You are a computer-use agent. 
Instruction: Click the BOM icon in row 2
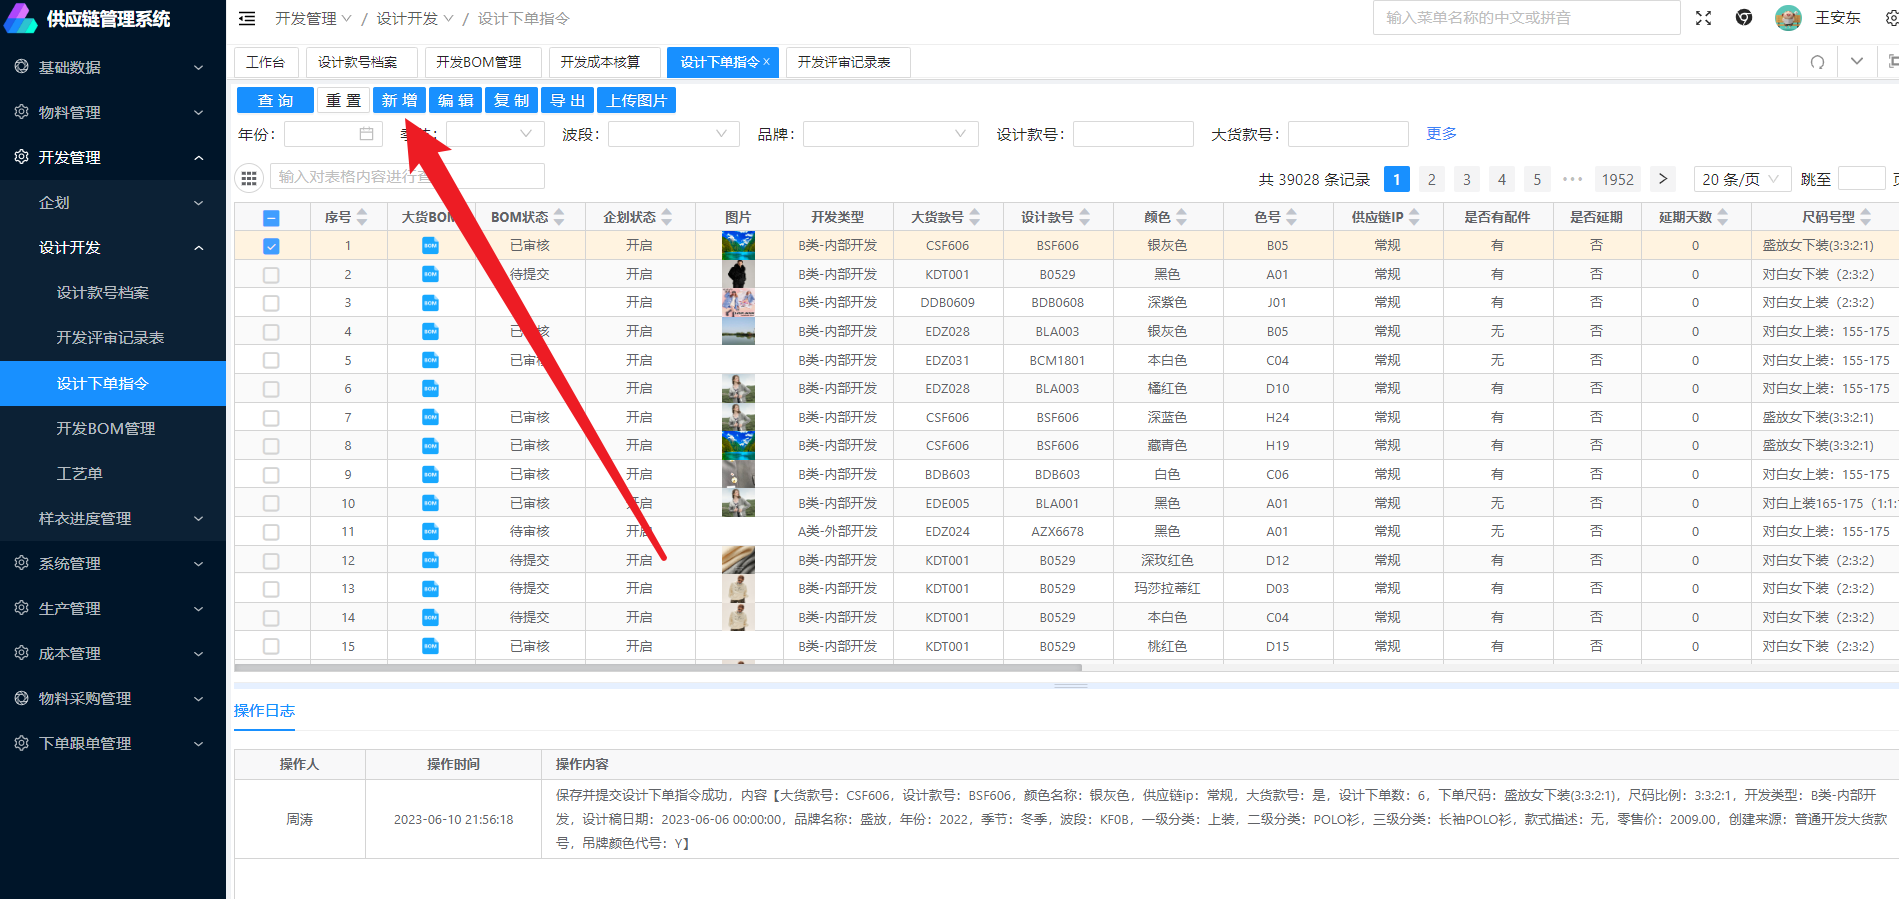(x=430, y=274)
